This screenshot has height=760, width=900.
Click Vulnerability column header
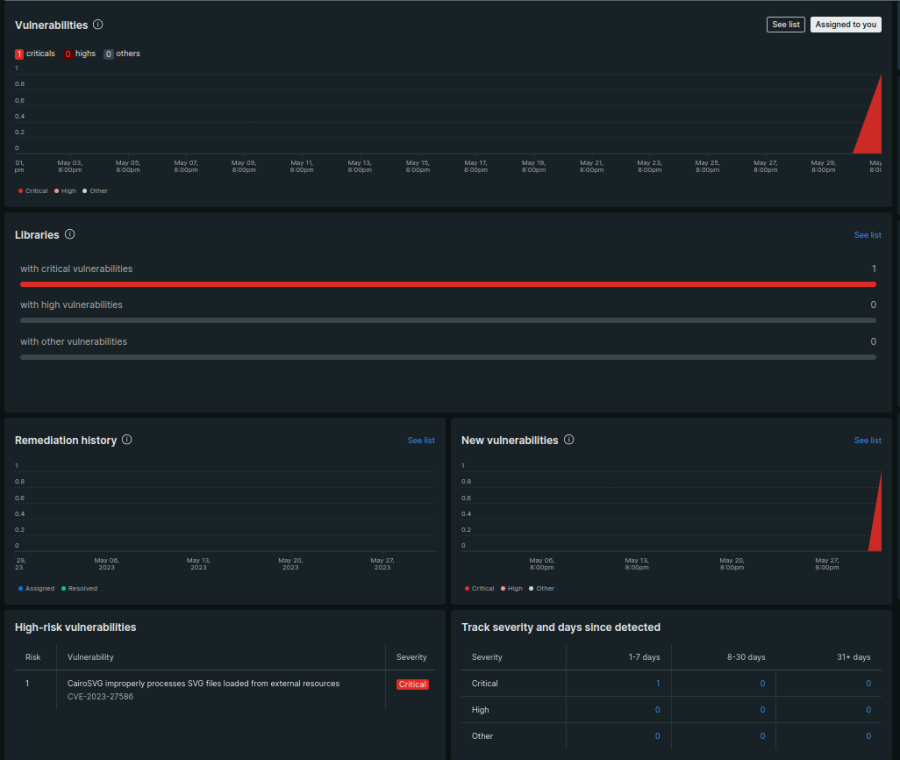(x=90, y=657)
